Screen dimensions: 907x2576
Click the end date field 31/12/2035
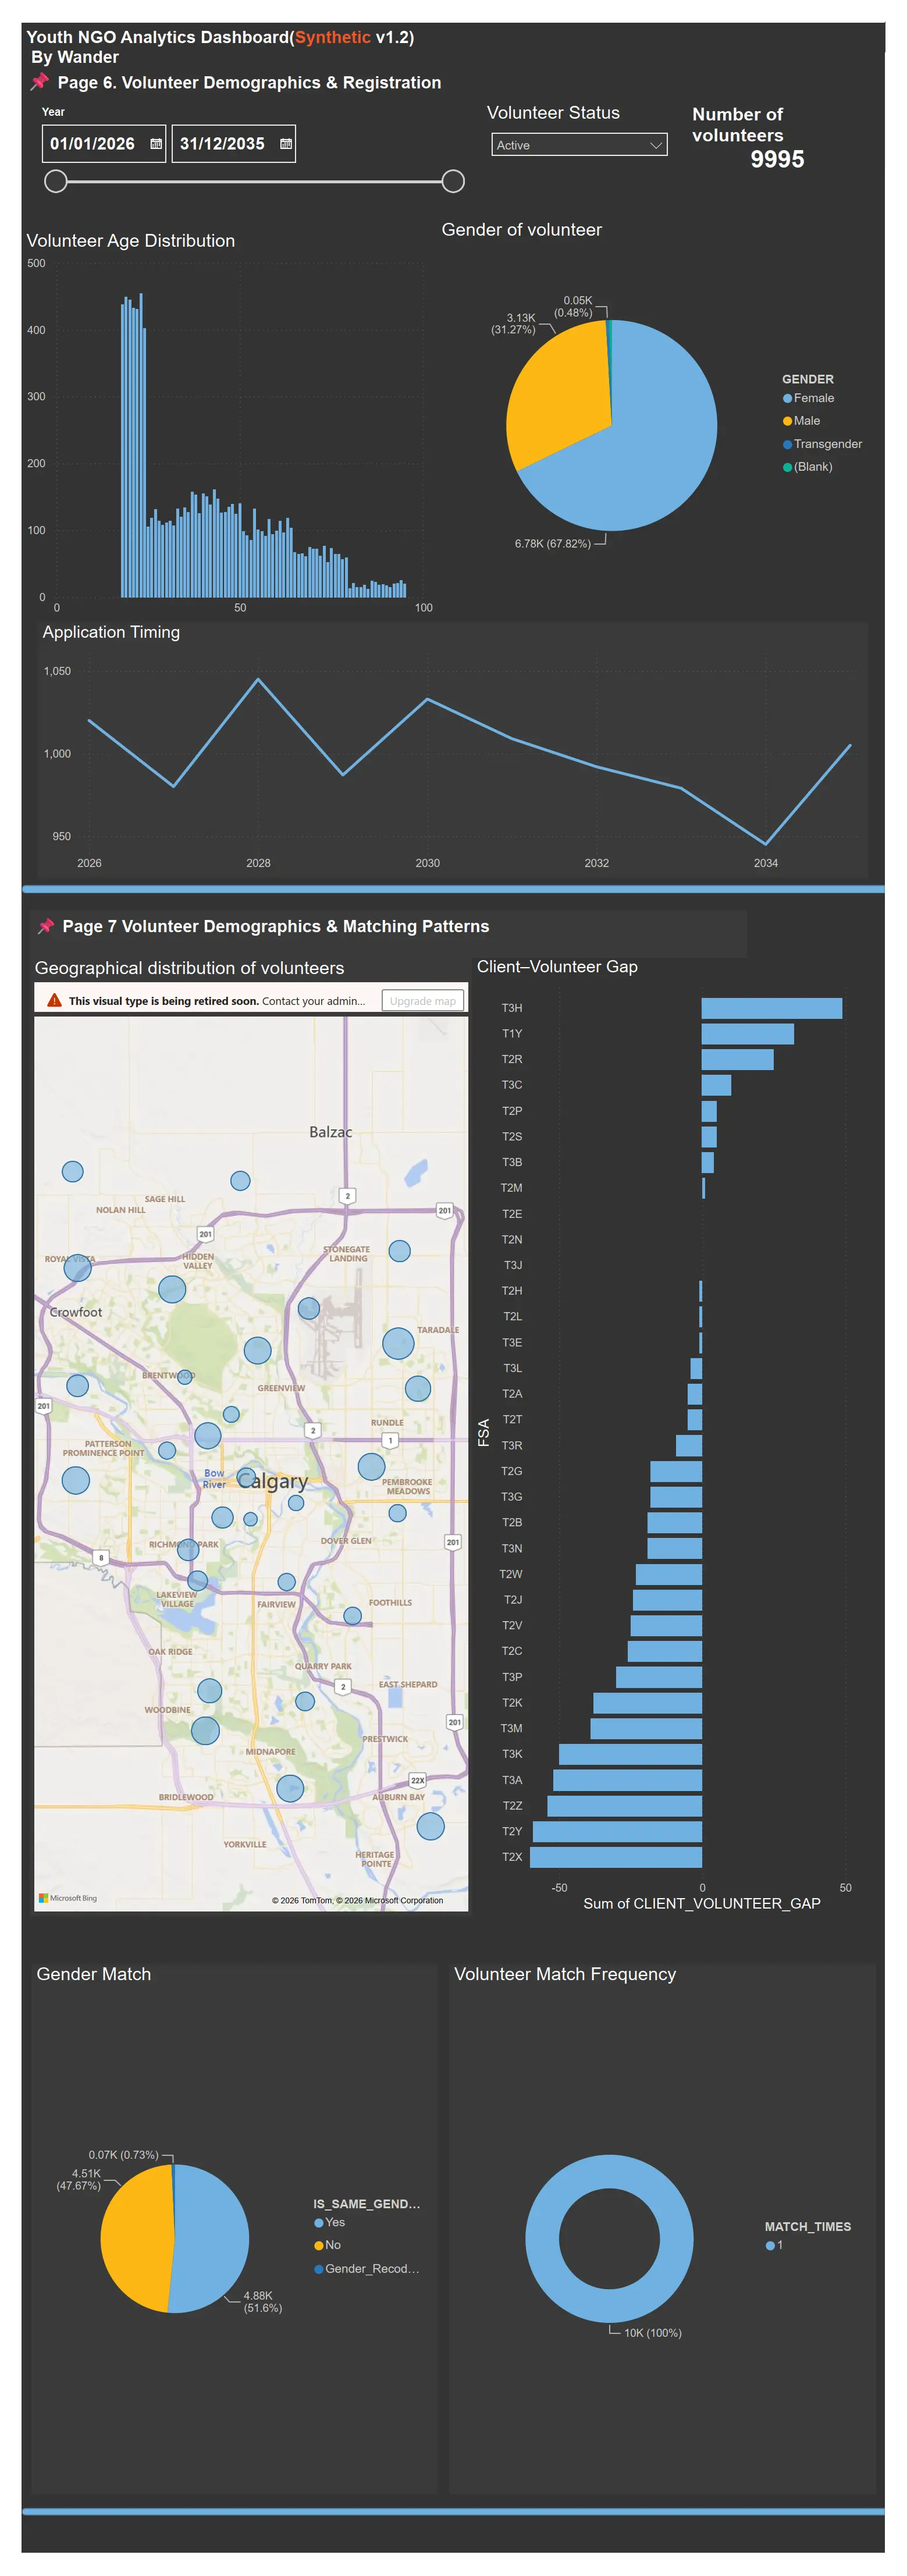point(234,144)
